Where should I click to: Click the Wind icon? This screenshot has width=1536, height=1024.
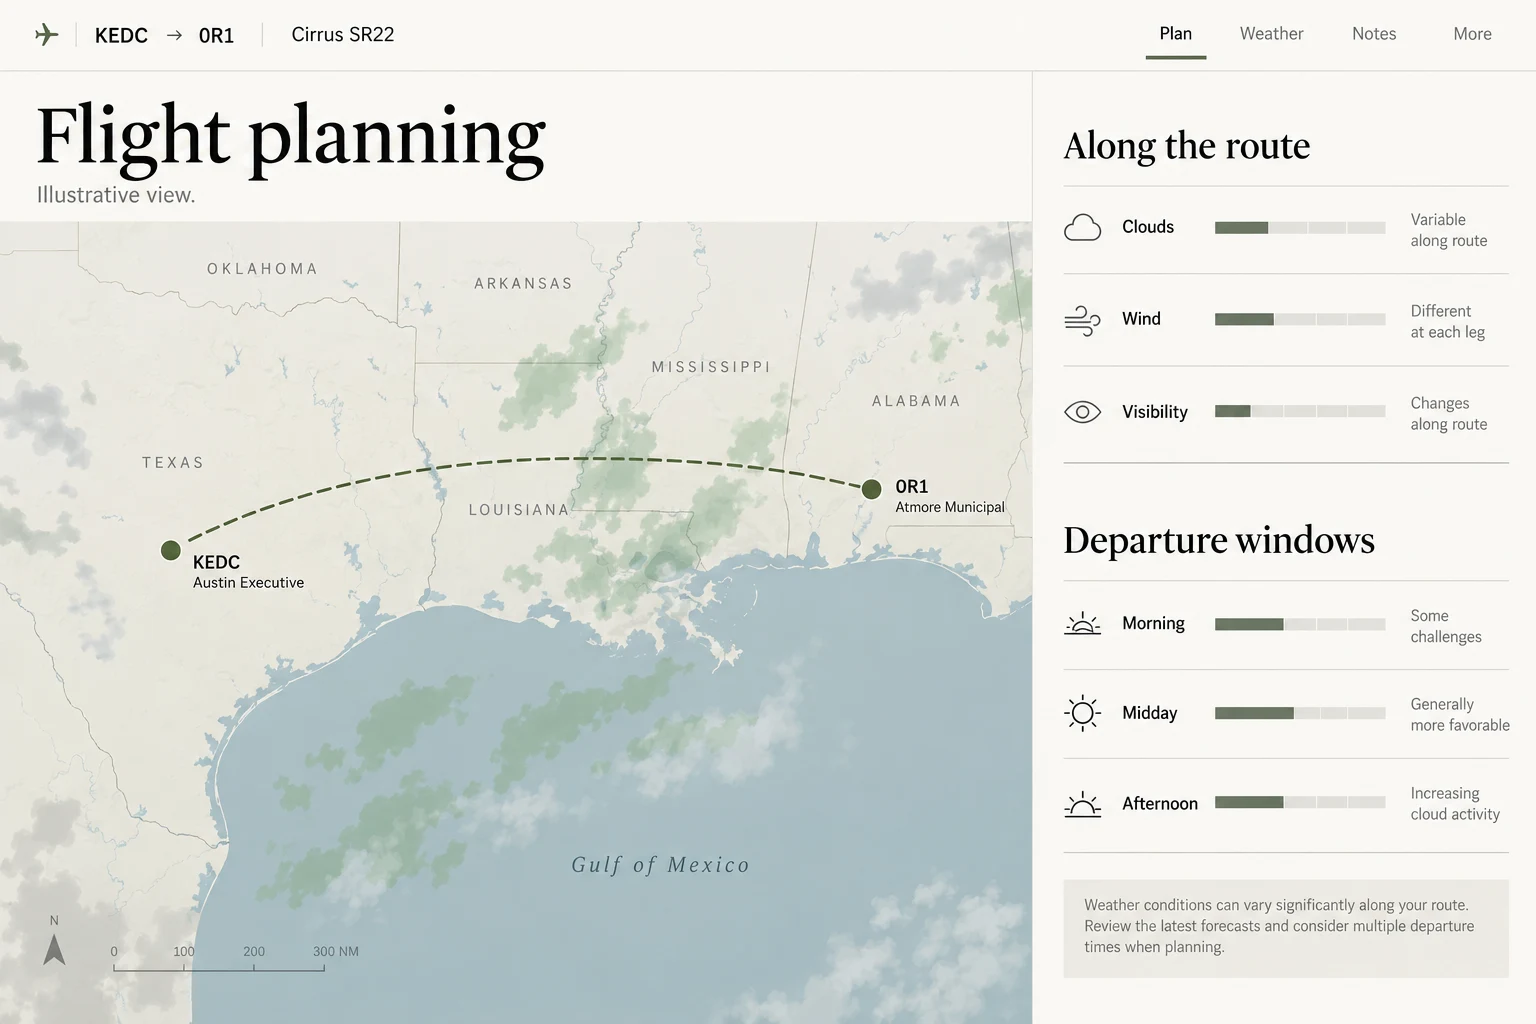coord(1082,320)
